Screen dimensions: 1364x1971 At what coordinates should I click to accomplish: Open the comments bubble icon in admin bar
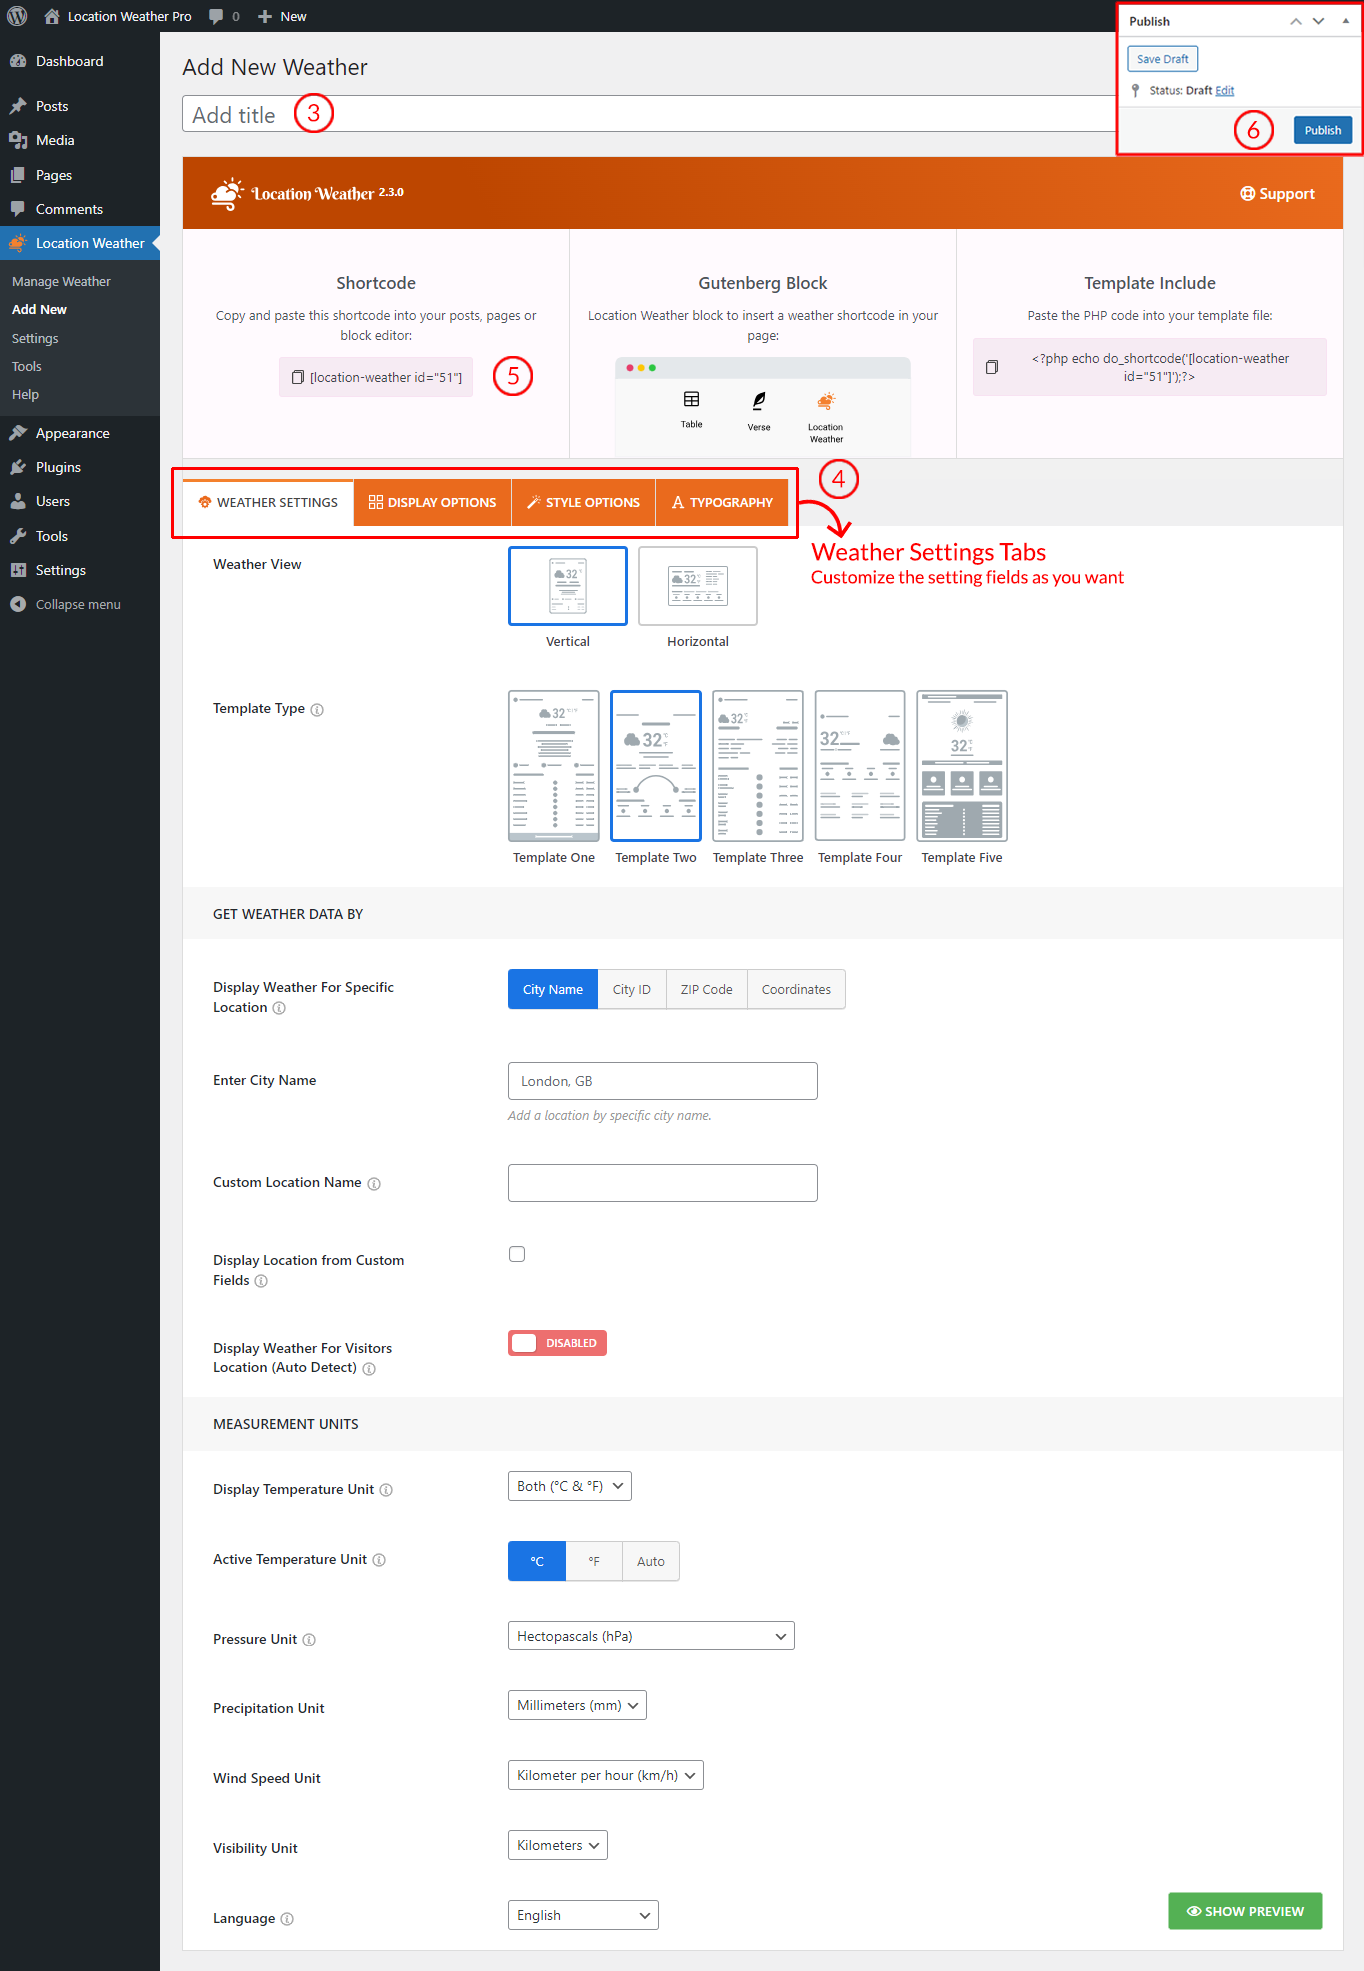pyautogui.click(x=216, y=16)
